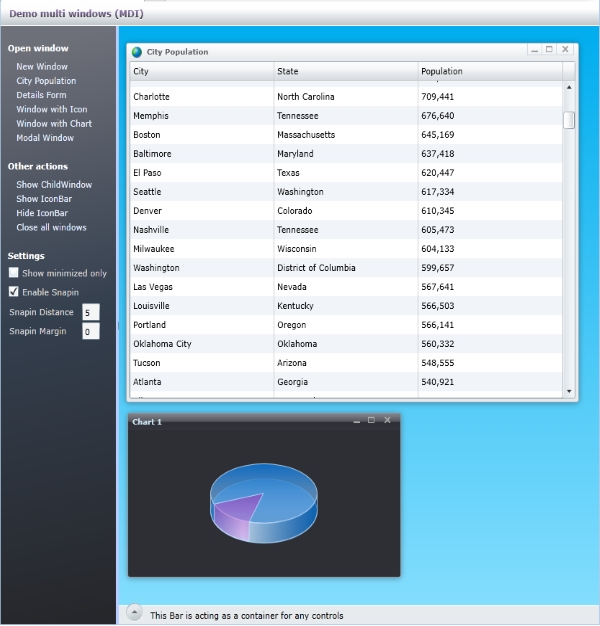Toggle Show minimized only checkbox

(14, 273)
